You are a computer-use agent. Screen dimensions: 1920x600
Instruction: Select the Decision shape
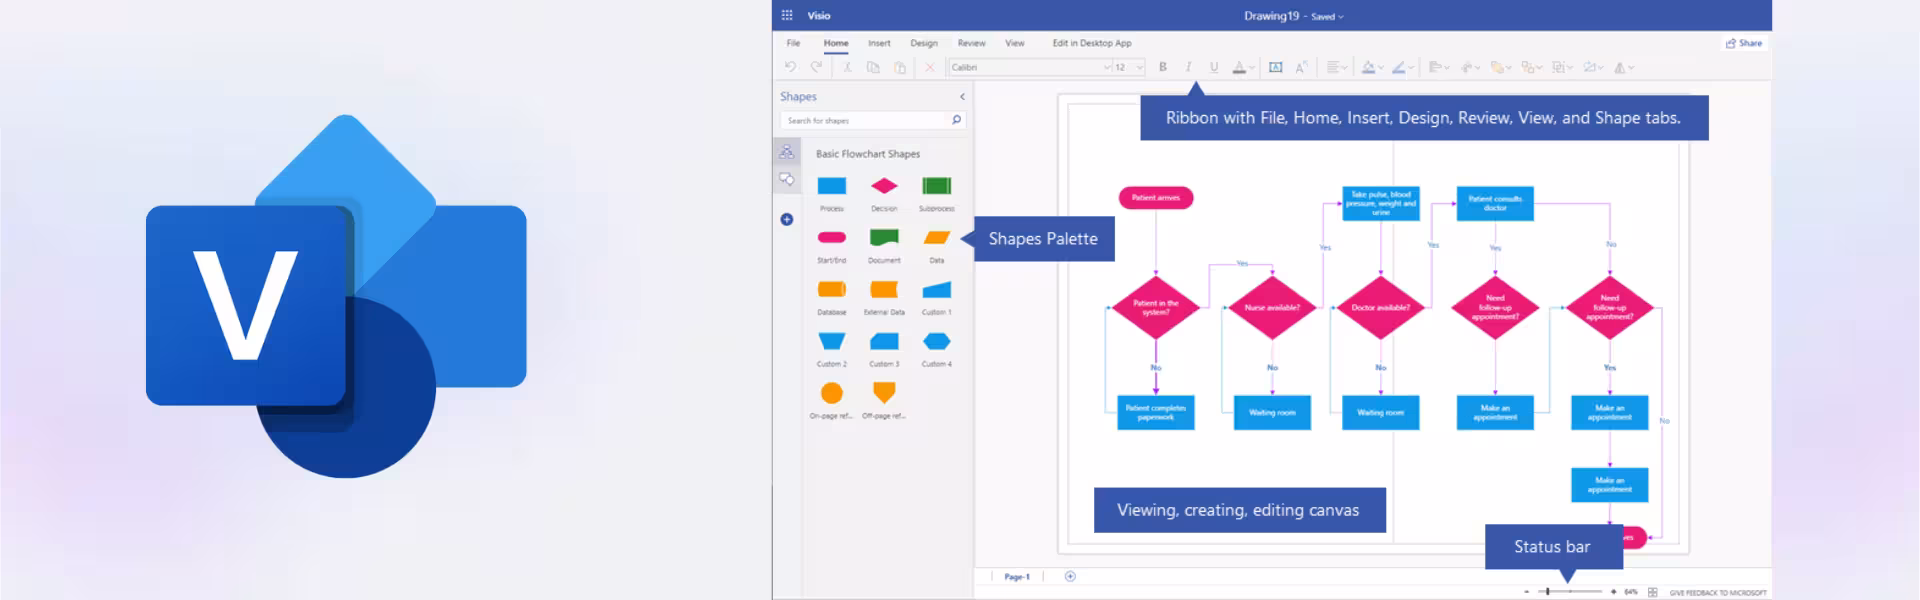pos(884,186)
